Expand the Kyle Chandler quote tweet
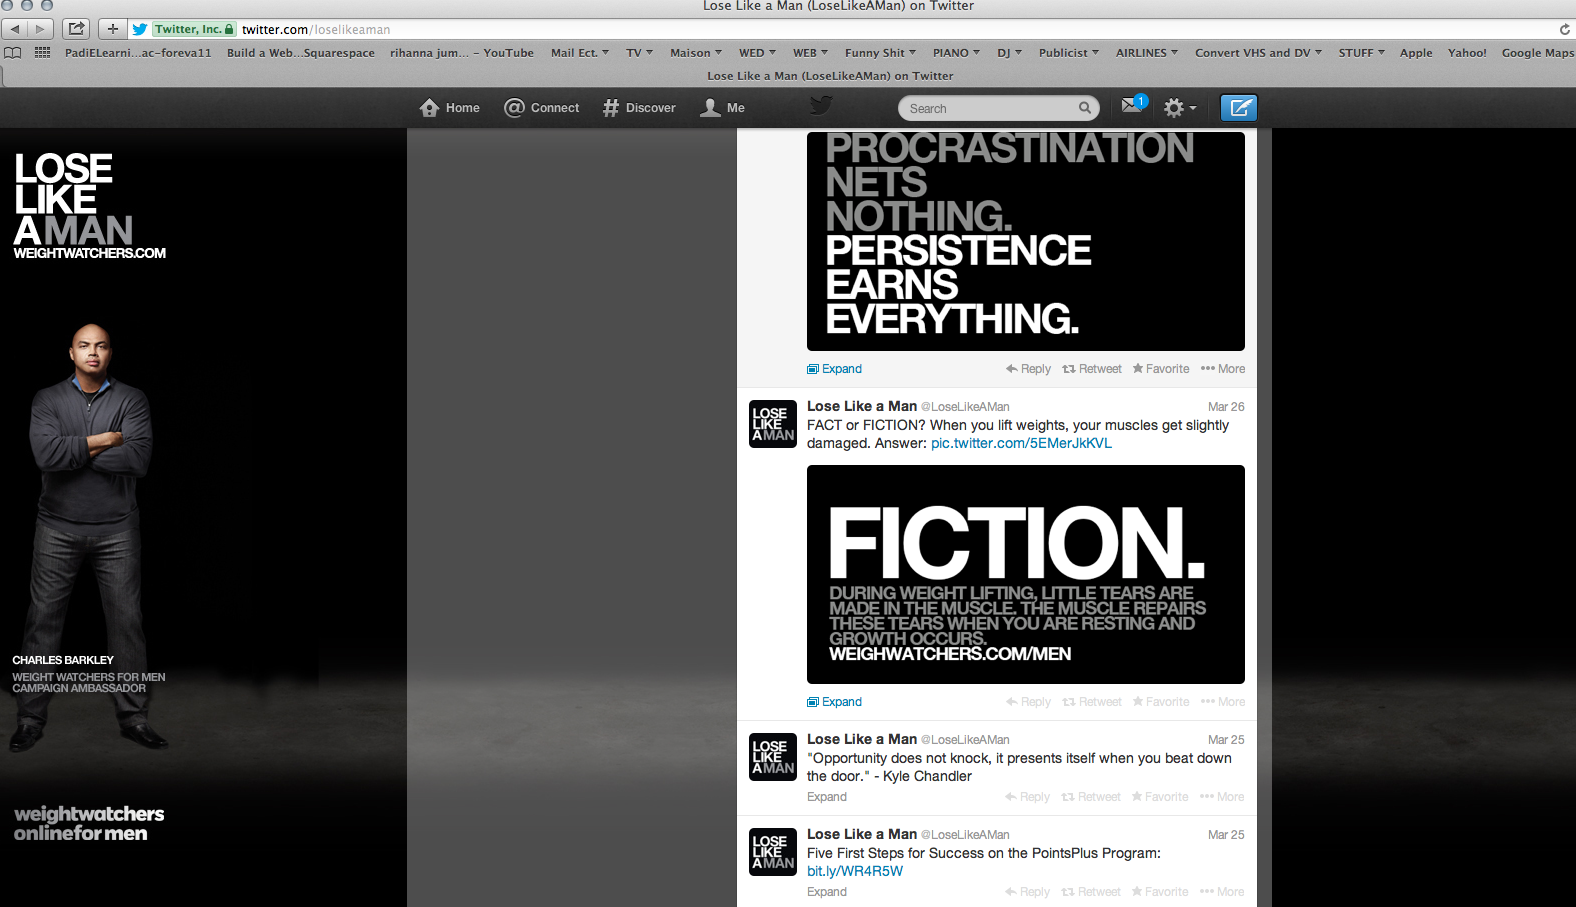Image resolution: width=1576 pixels, height=907 pixels. [x=827, y=797]
